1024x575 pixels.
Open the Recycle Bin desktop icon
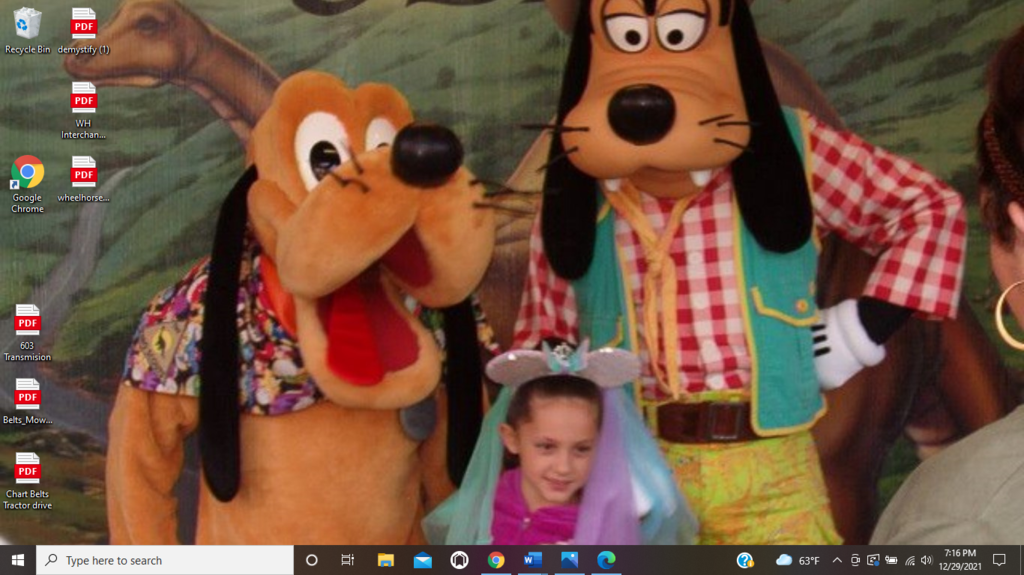tap(27, 30)
